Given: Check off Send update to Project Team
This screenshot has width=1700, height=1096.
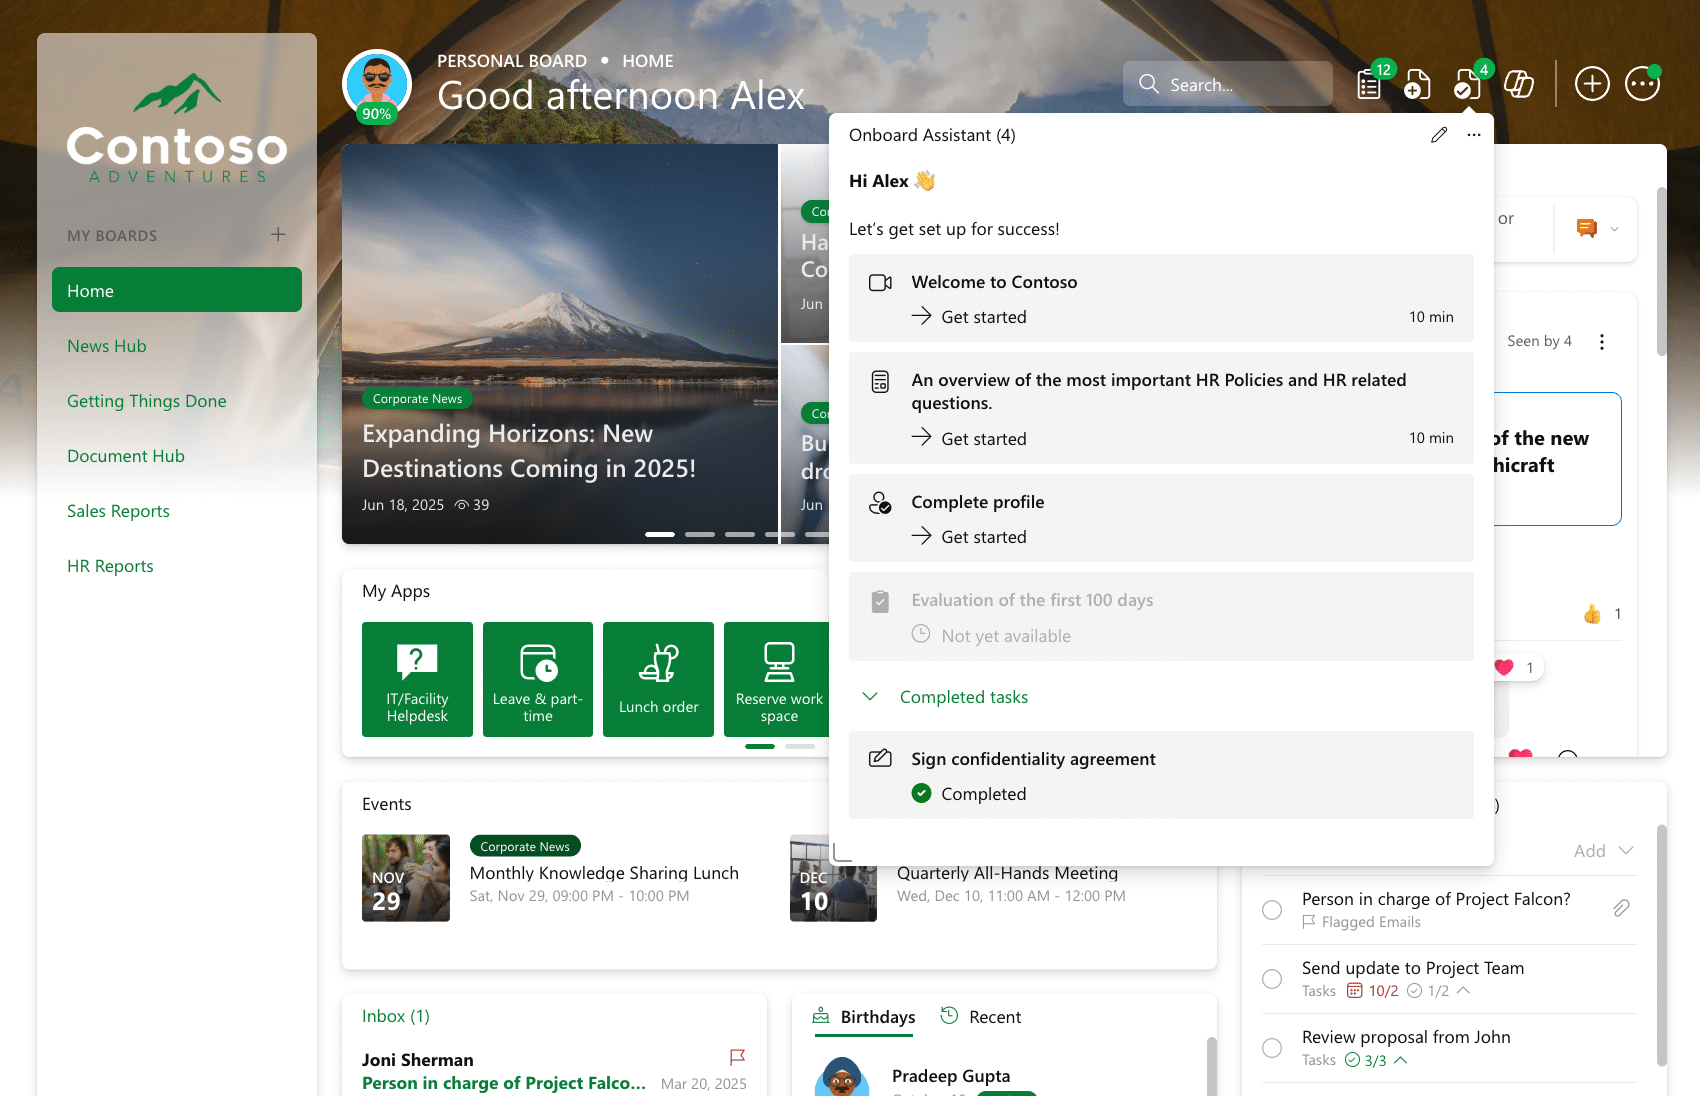Looking at the screenshot, I should [x=1272, y=979].
